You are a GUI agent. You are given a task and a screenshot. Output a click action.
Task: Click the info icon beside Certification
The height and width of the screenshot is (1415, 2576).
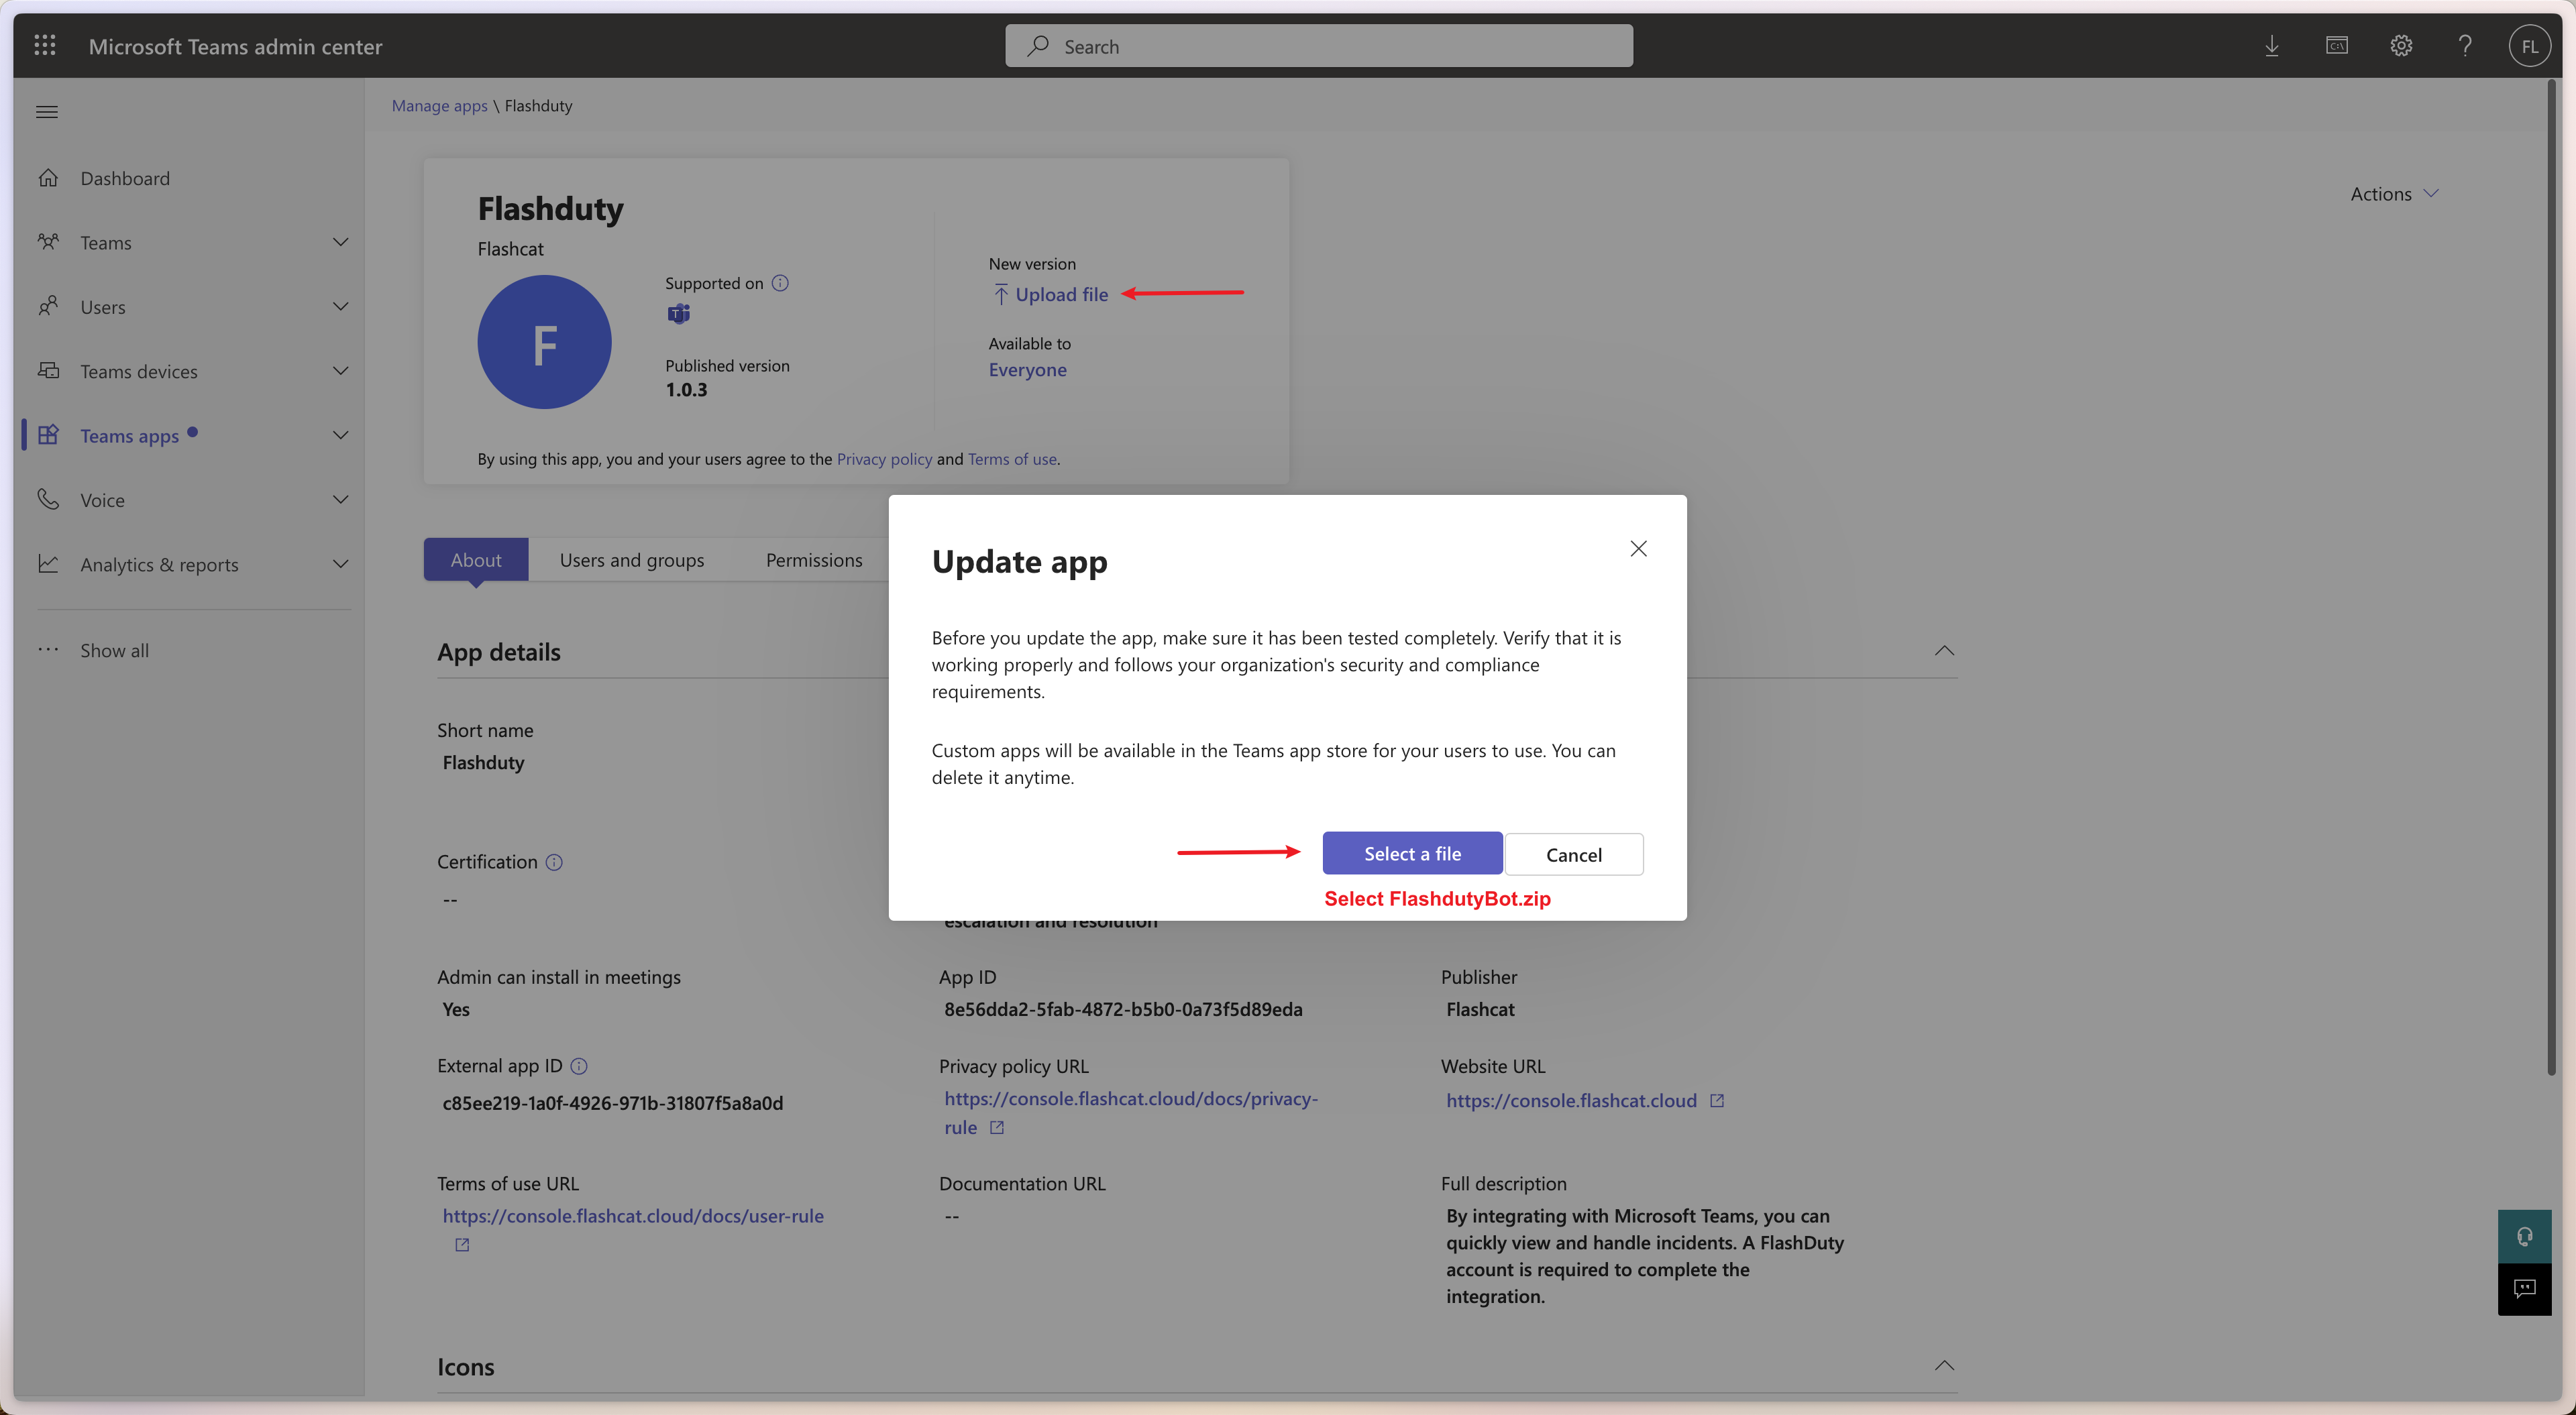click(554, 862)
